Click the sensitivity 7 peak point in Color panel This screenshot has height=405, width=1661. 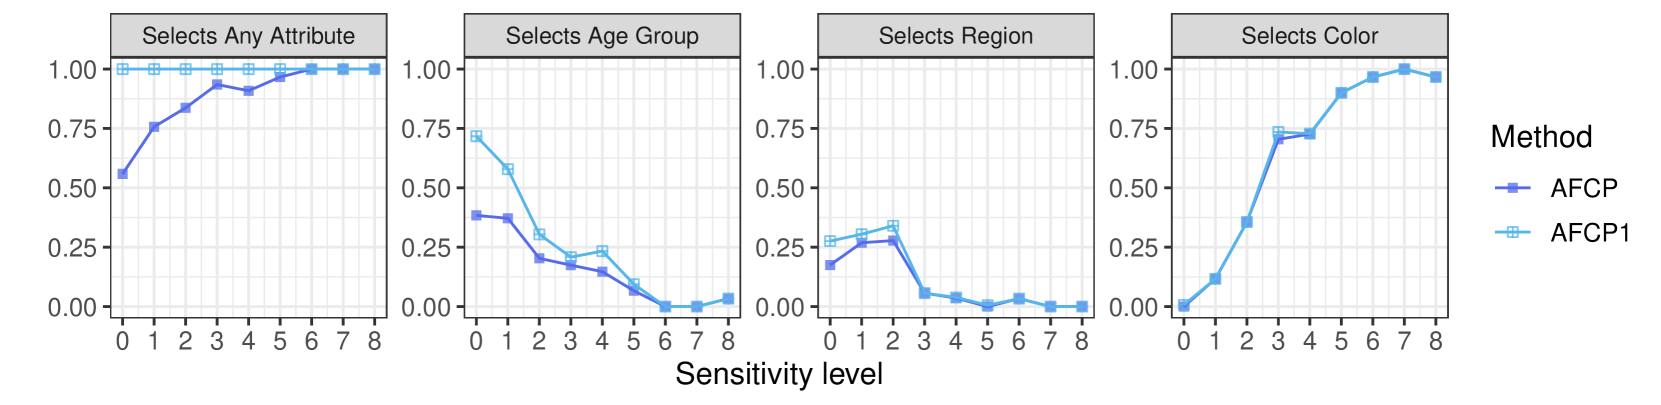point(1404,69)
